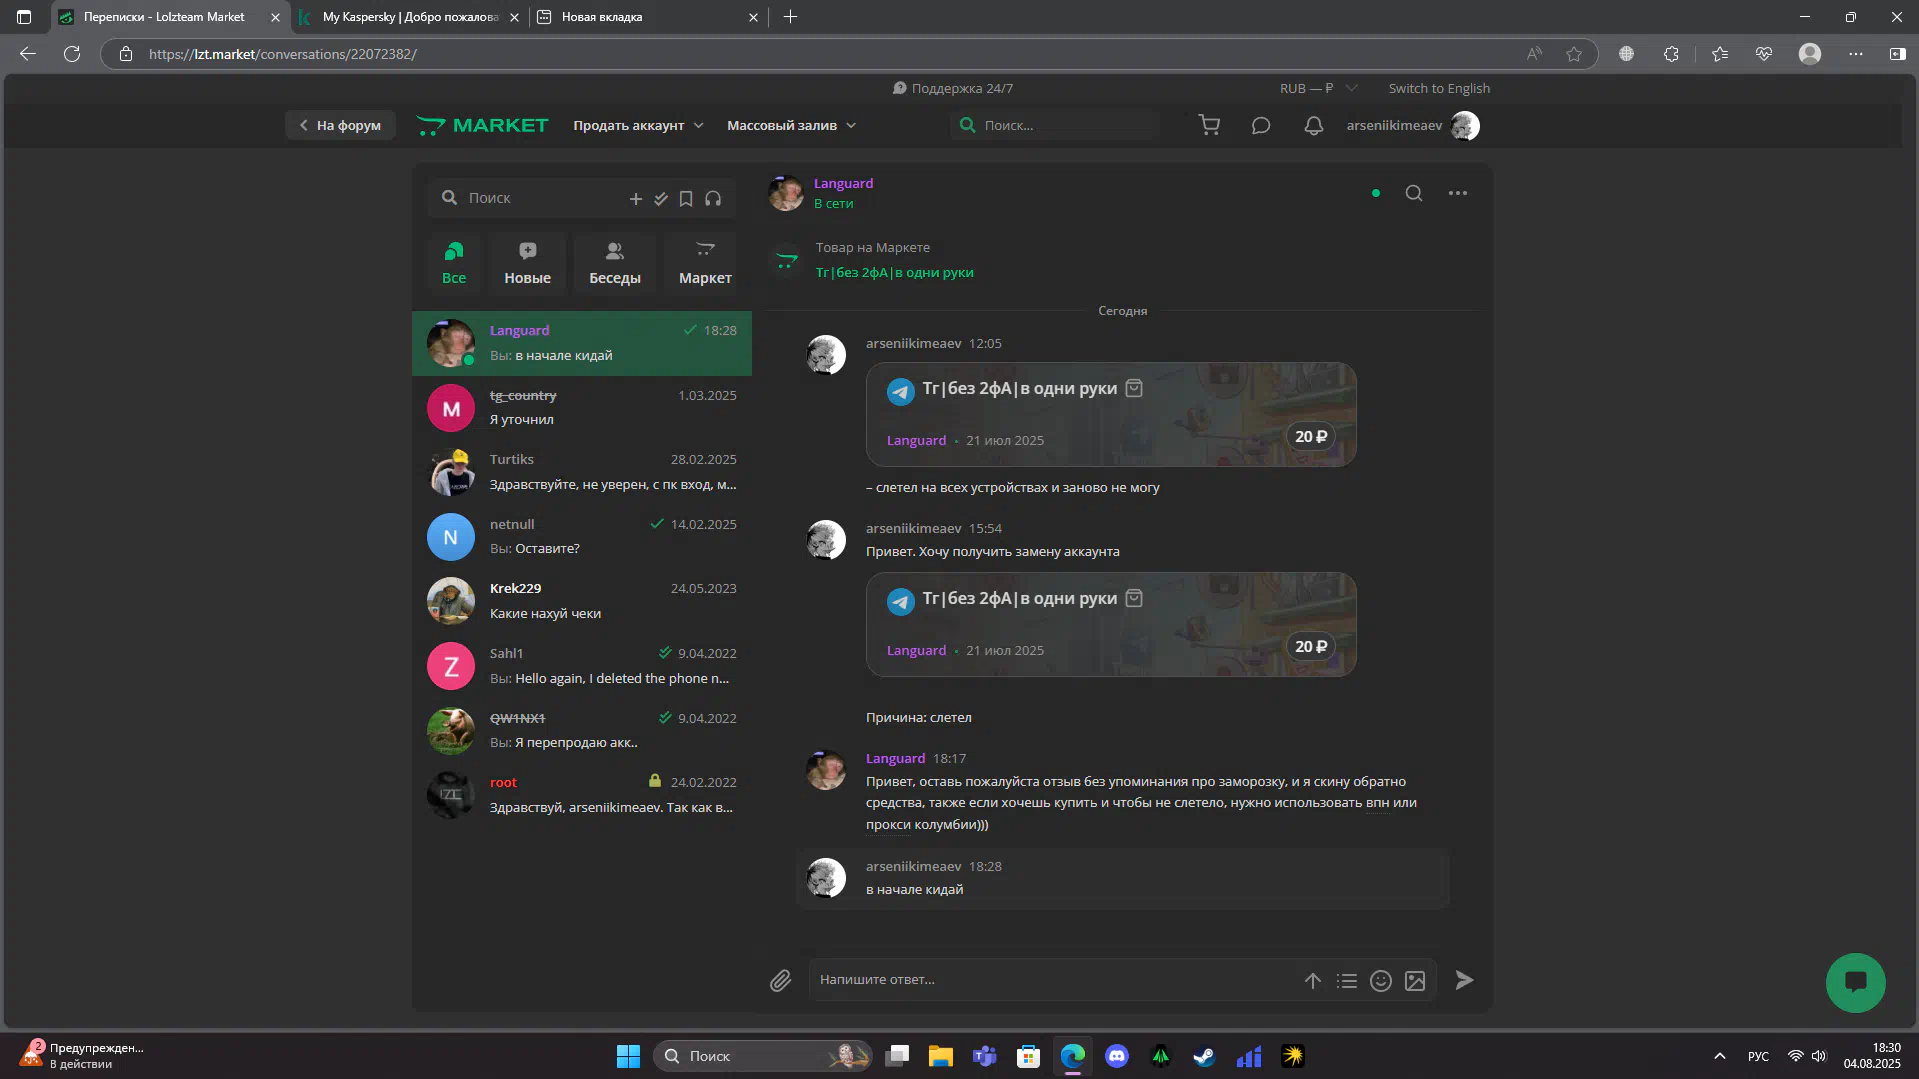Image resolution: width=1919 pixels, height=1079 pixels.
Task: Expand the Массовый залив dropdown
Action: pos(791,125)
